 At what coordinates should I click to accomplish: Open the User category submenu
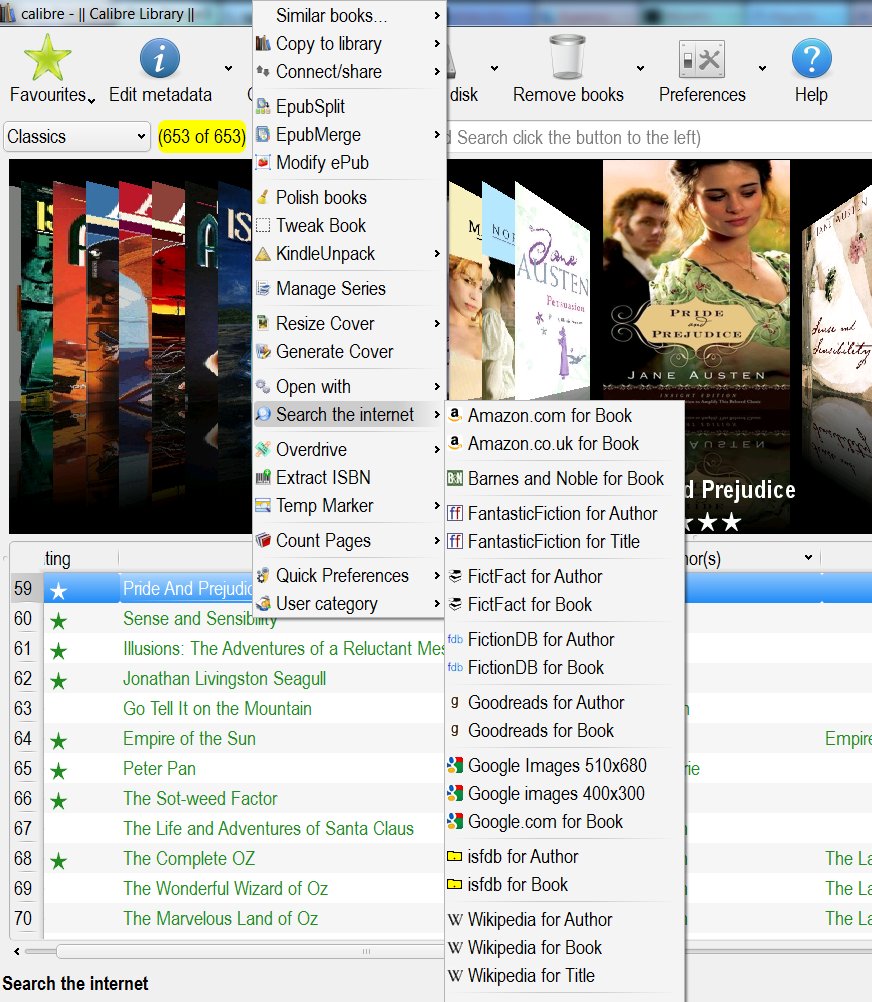click(x=349, y=604)
